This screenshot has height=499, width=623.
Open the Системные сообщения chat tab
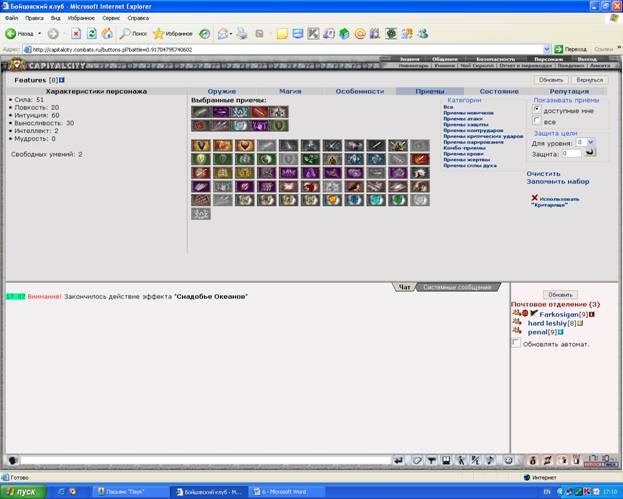coord(457,287)
